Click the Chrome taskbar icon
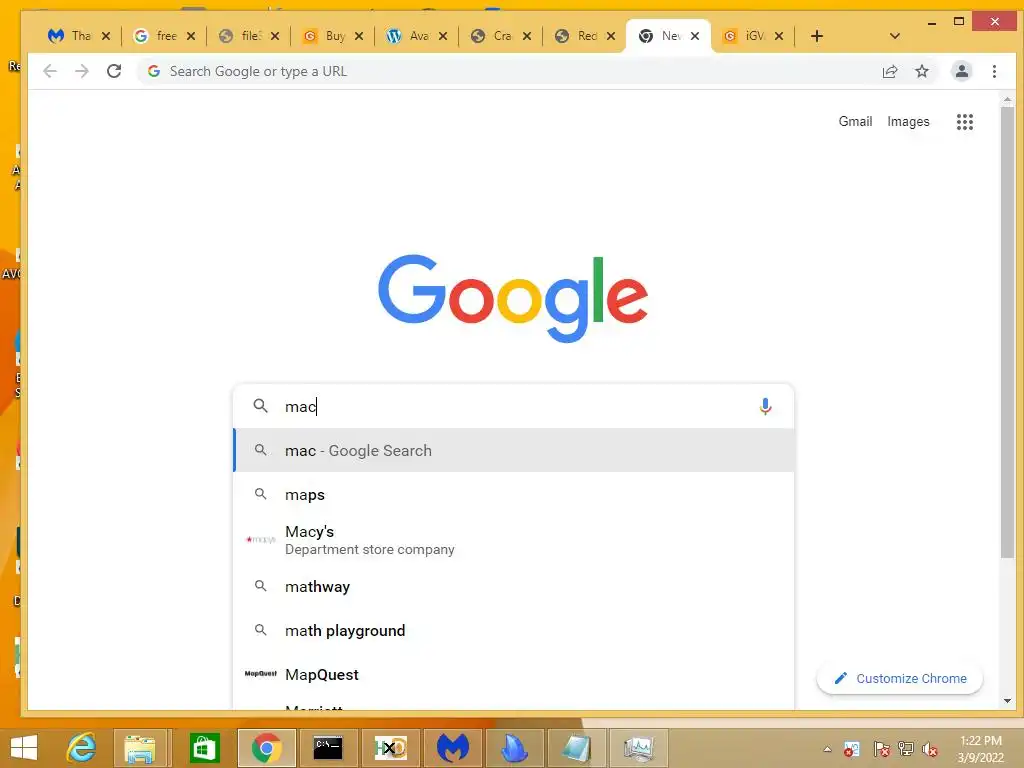This screenshot has width=1024, height=768. click(266, 748)
